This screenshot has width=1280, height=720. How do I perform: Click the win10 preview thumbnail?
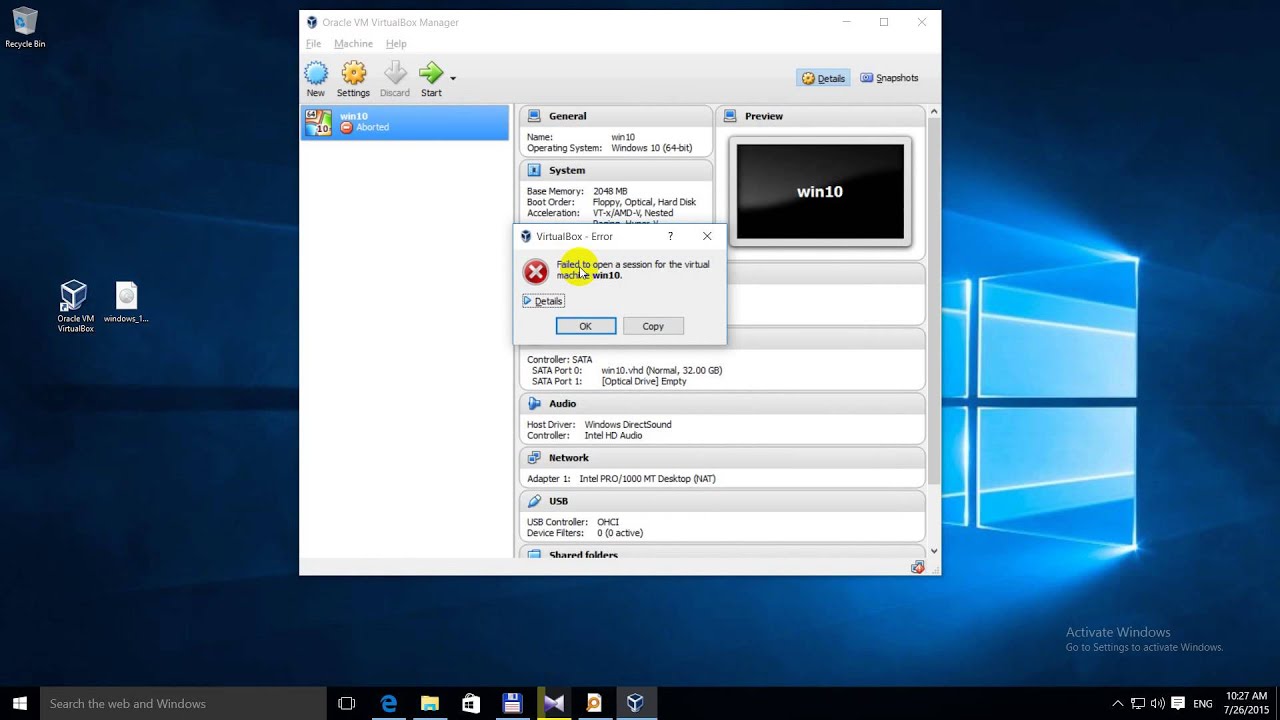coord(820,191)
